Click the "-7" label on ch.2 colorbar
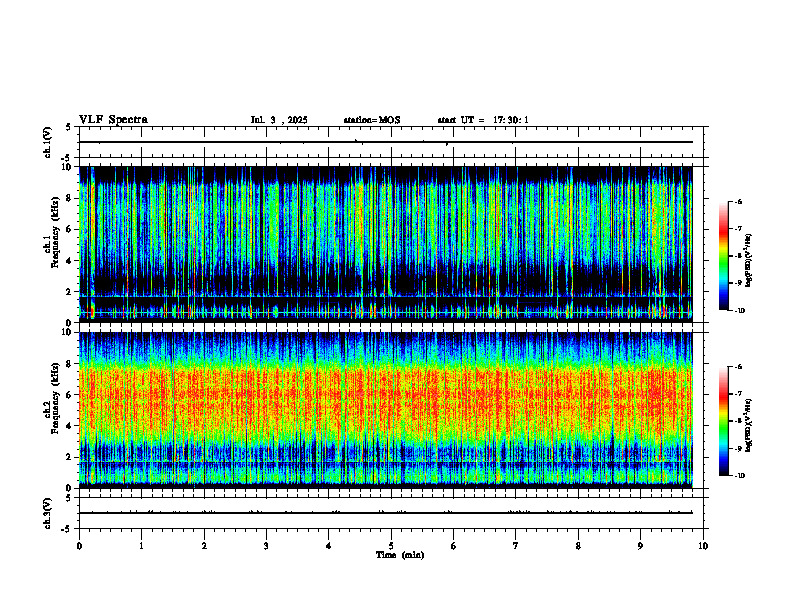Image resolution: width=792 pixels, height=612 pixels. click(738, 394)
